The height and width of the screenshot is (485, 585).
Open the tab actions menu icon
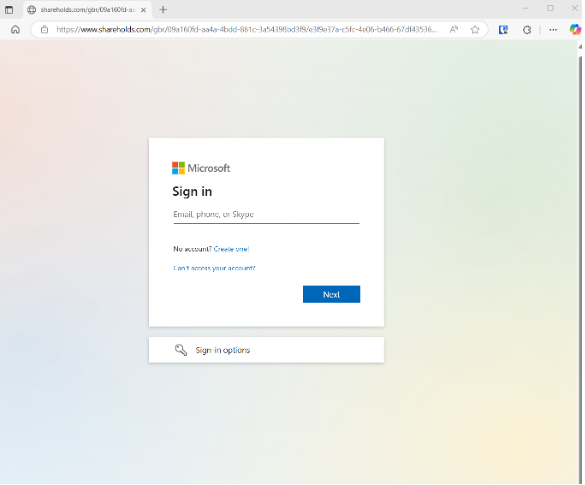coord(9,10)
